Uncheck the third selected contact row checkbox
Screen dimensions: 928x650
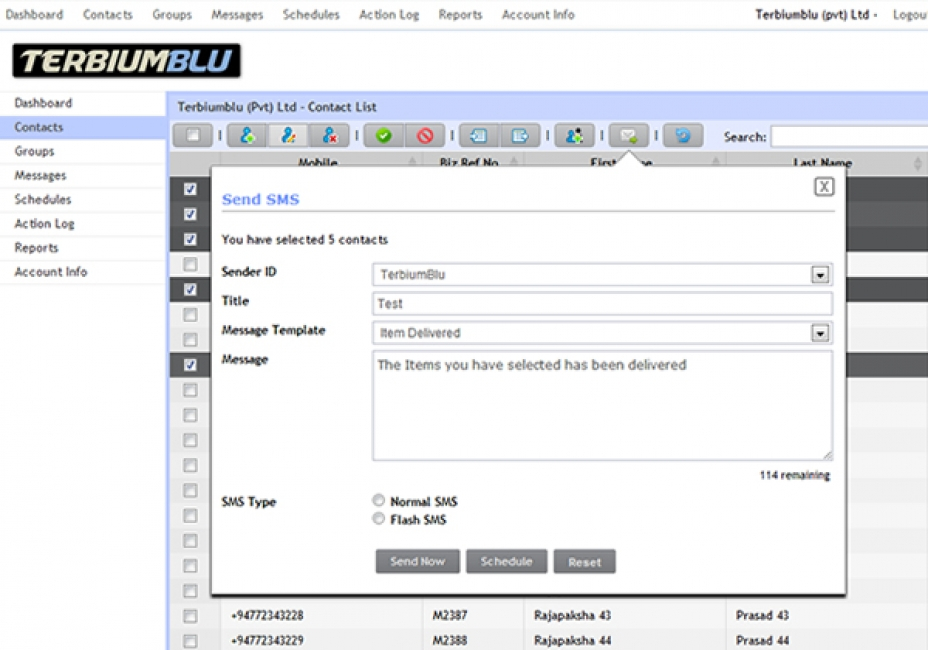(190, 239)
